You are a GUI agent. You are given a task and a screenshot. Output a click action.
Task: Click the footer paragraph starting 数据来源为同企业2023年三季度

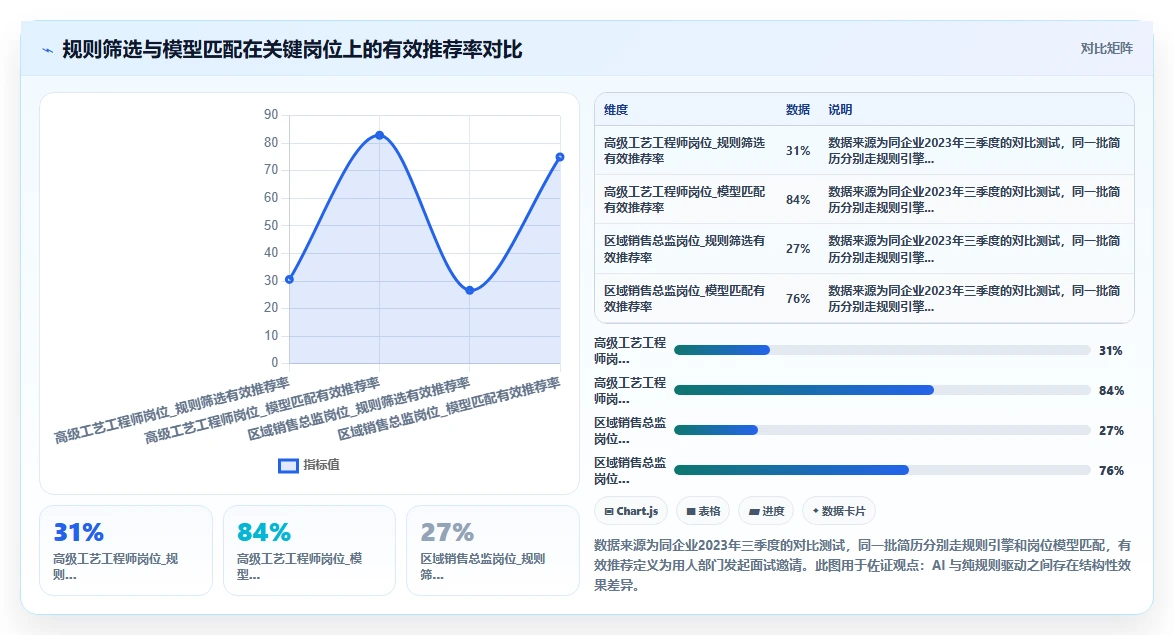pyautogui.click(x=863, y=565)
